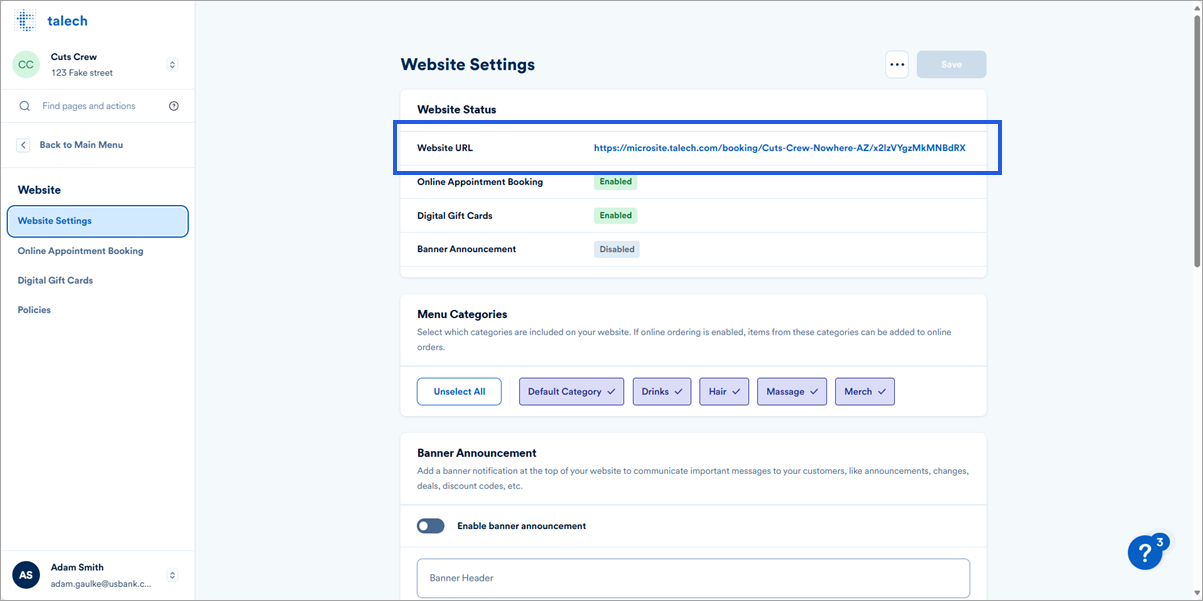This screenshot has height=601, width=1203.
Task: Click the Unselect All button
Action: pos(459,391)
